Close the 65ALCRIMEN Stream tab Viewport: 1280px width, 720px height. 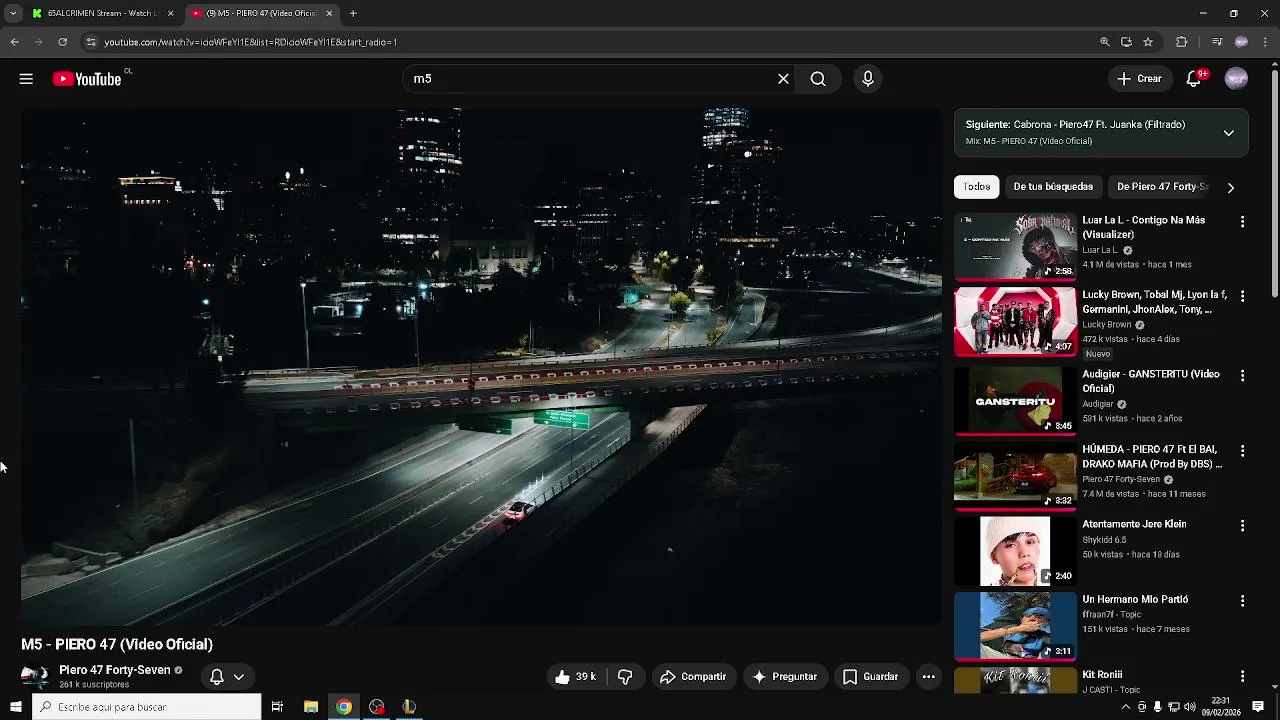point(170,13)
